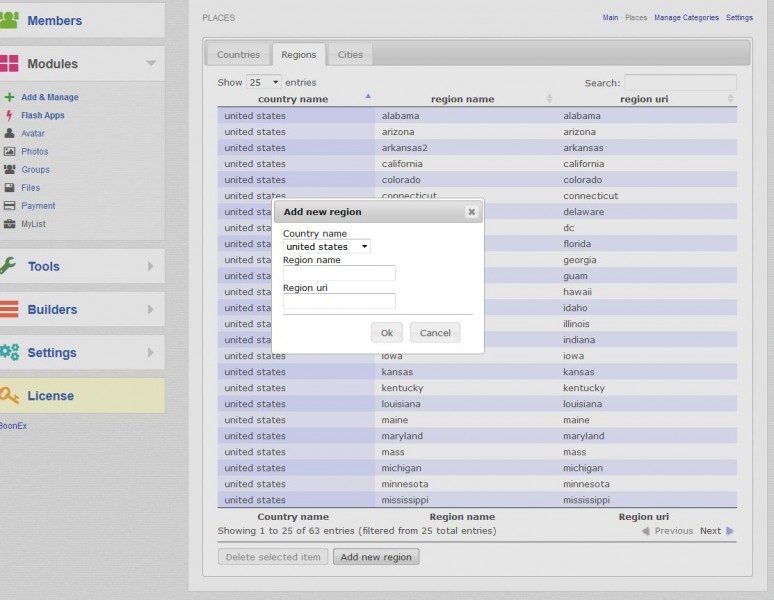Focus the Region name input field
Image resolution: width=774 pixels, height=600 pixels.
[x=339, y=273]
